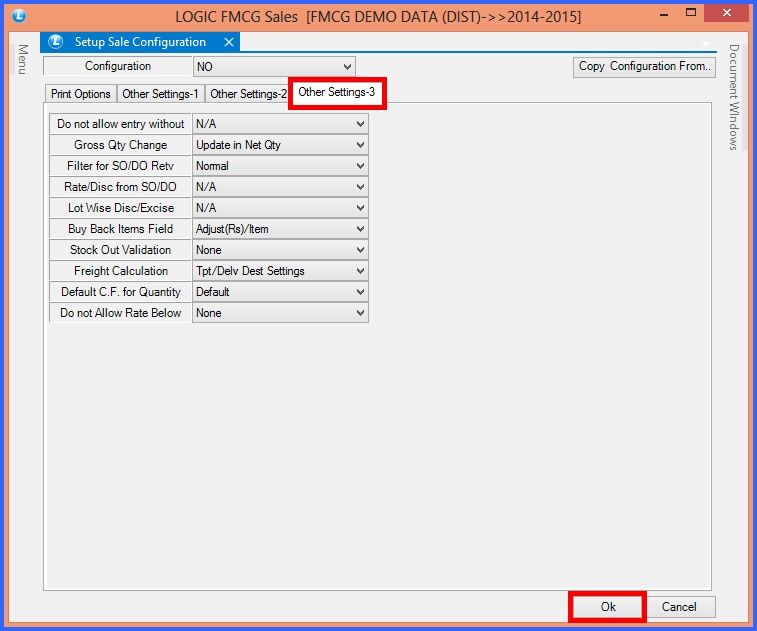Expand Lot Wise Disc/Excise dropdown
This screenshot has height=631, width=757.
pyautogui.click(x=280, y=208)
